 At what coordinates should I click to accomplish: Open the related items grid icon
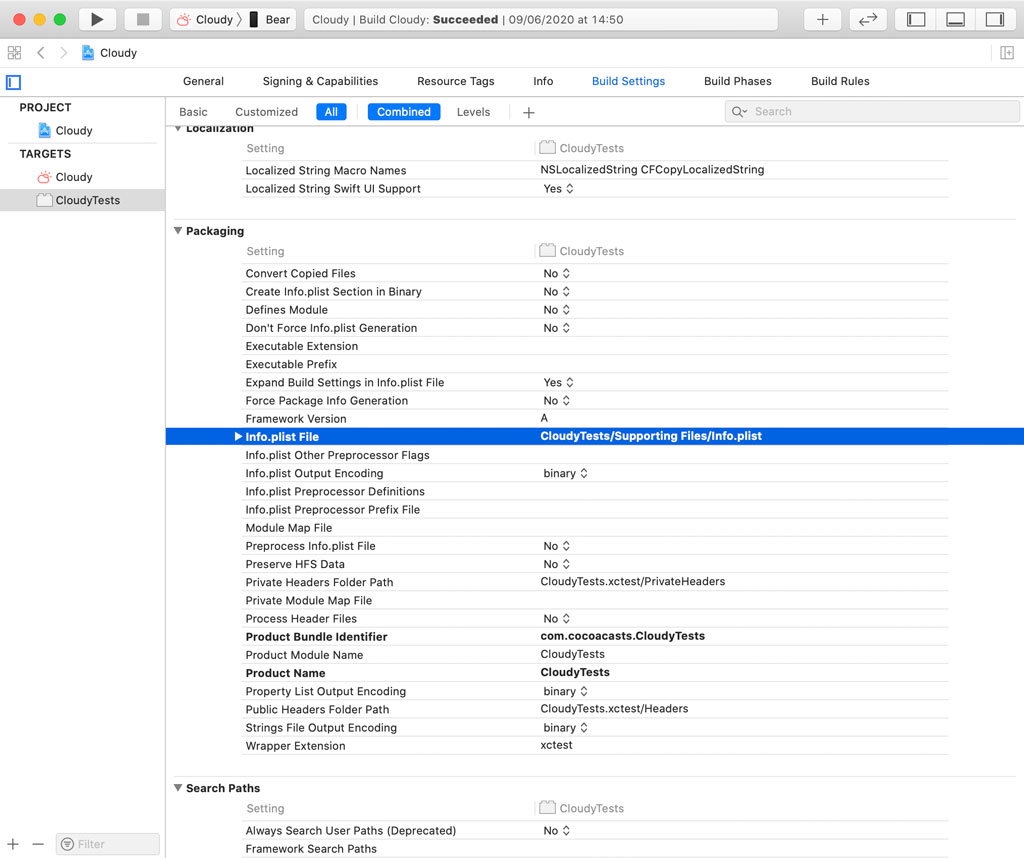coord(14,53)
